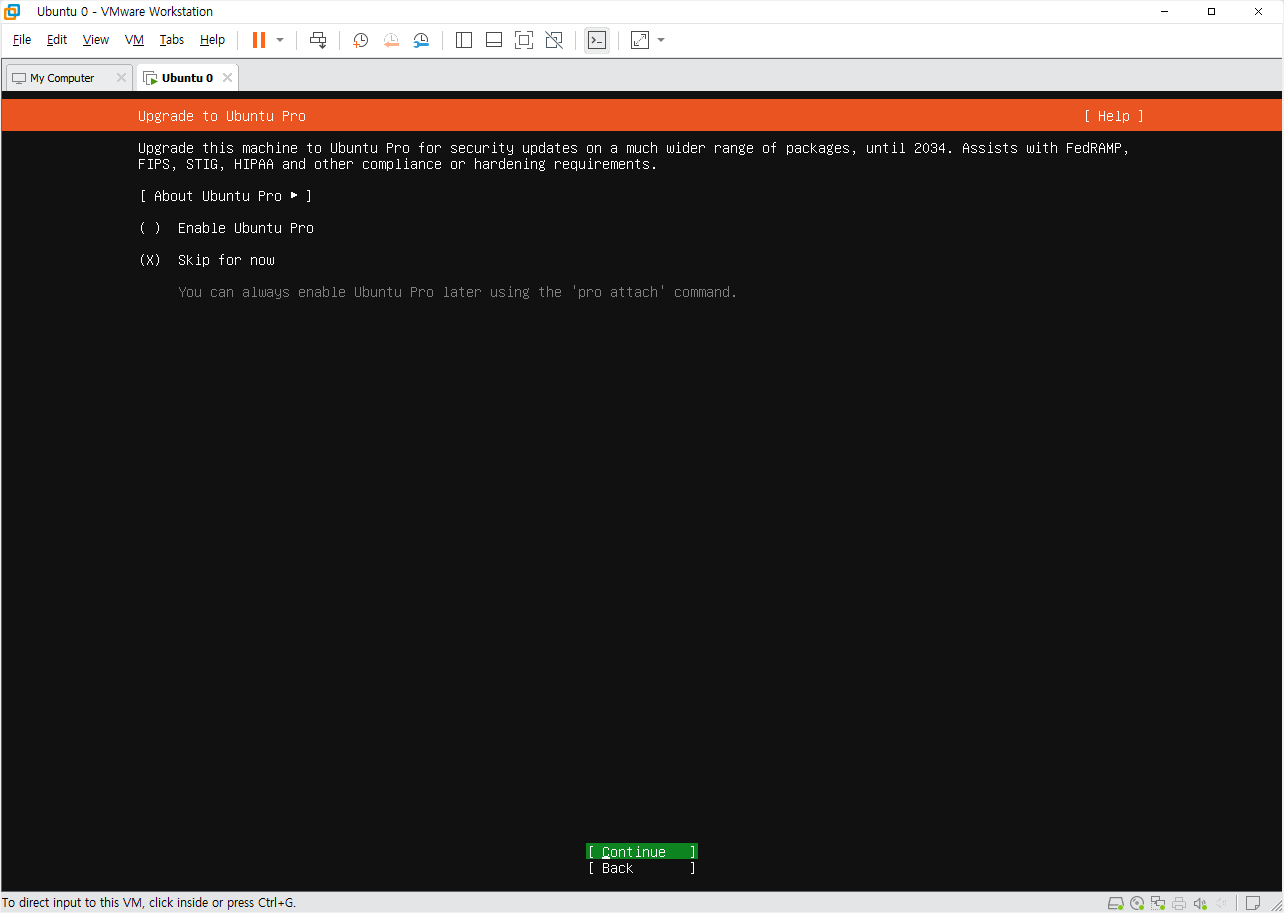Enter full screen mode

[x=524, y=40]
